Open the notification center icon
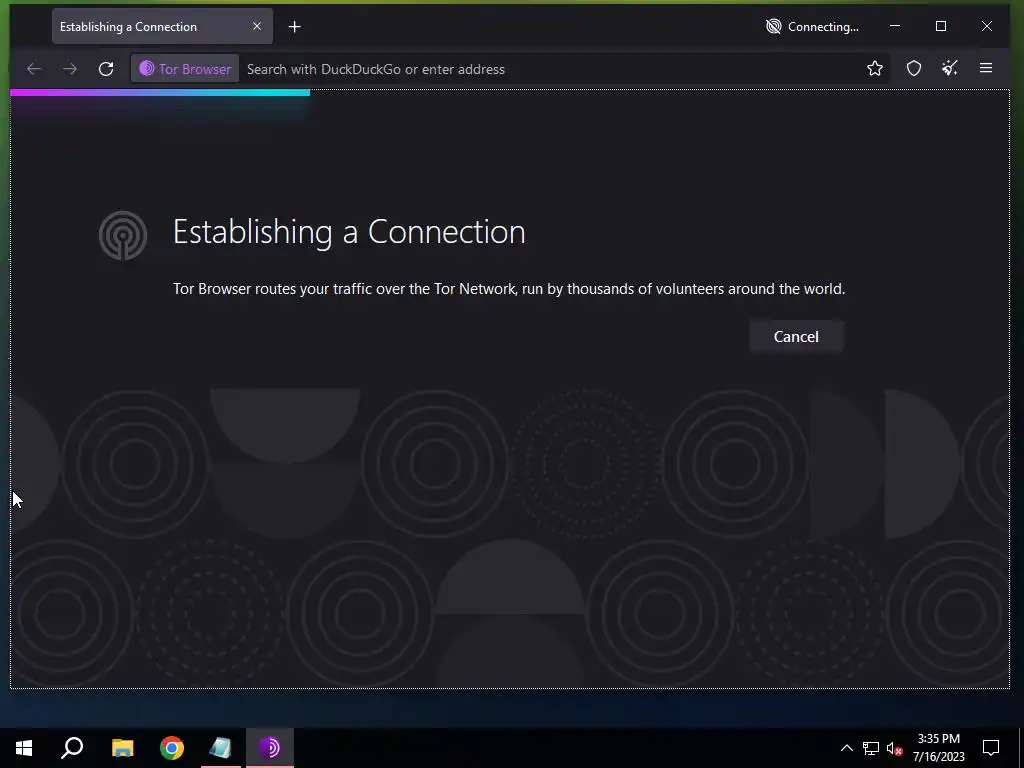Viewport: 1024px width, 768px height. (991, 748)
